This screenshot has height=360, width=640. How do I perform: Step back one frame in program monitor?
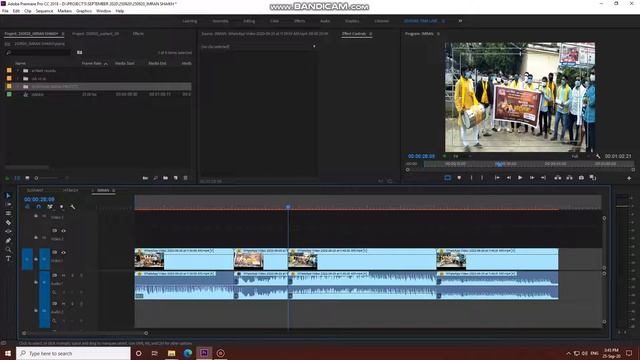tap(509, 178)
